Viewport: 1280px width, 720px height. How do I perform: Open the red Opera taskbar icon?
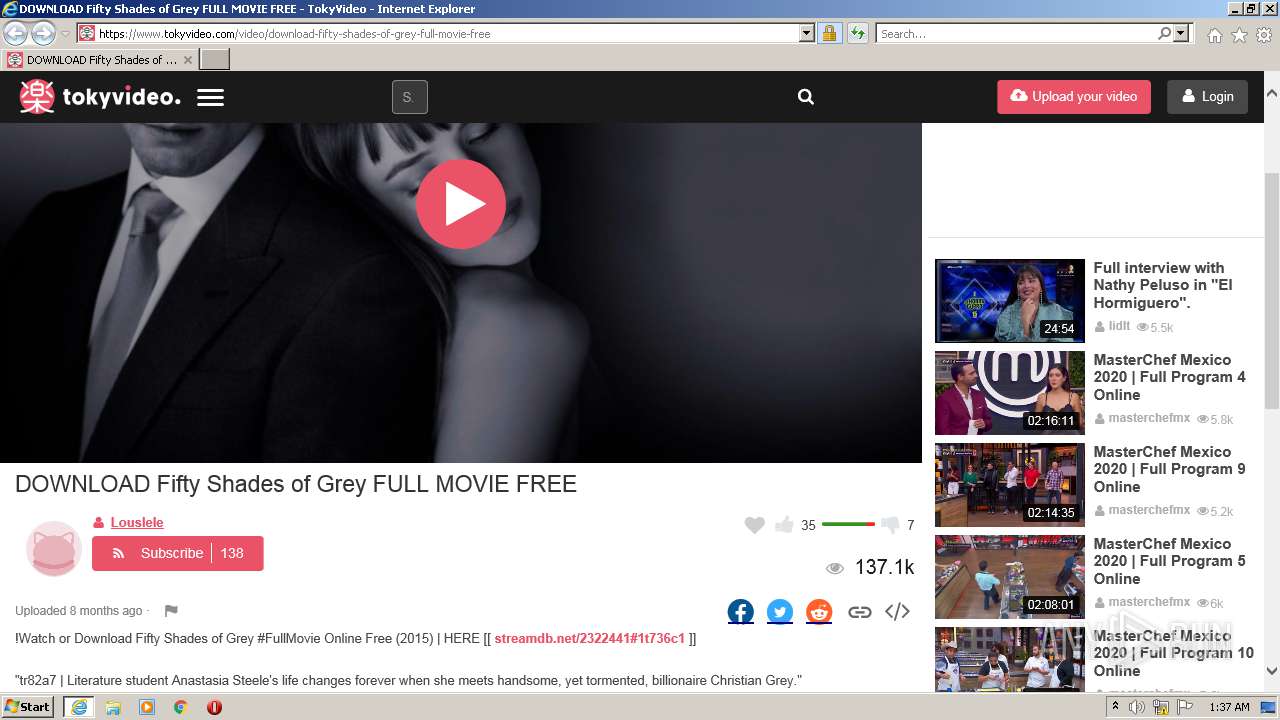click(214, 707)
